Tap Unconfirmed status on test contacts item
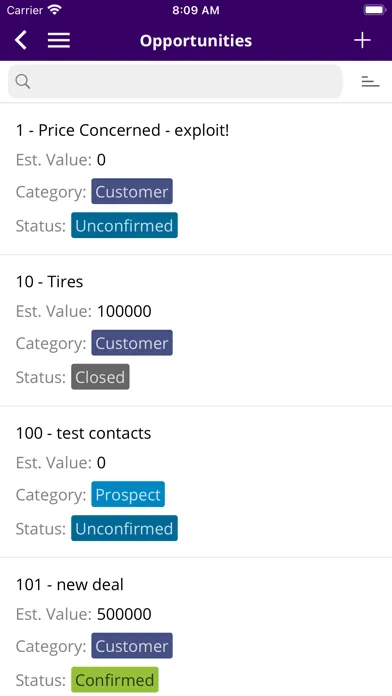The width and height of the screenshot is (392, 696). click(124, 528)
